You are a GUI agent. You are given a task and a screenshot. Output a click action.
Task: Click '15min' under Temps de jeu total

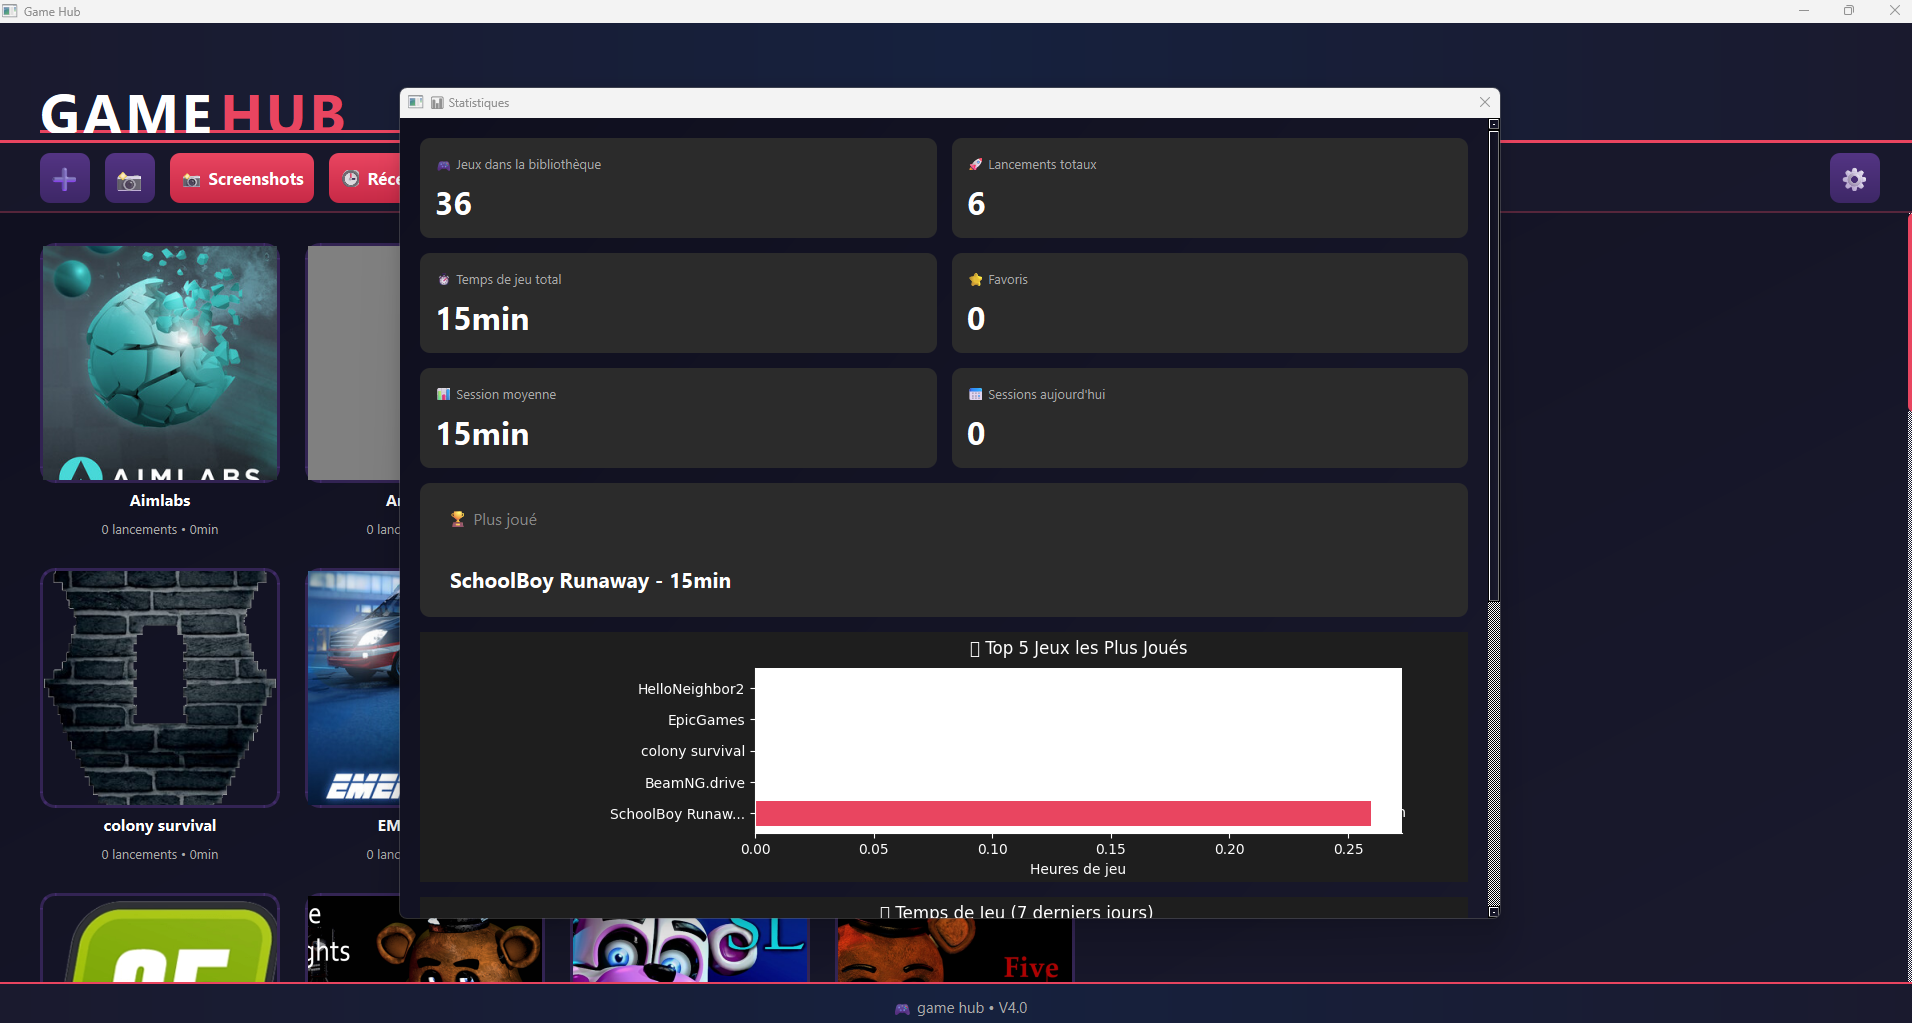coord(483,319)
